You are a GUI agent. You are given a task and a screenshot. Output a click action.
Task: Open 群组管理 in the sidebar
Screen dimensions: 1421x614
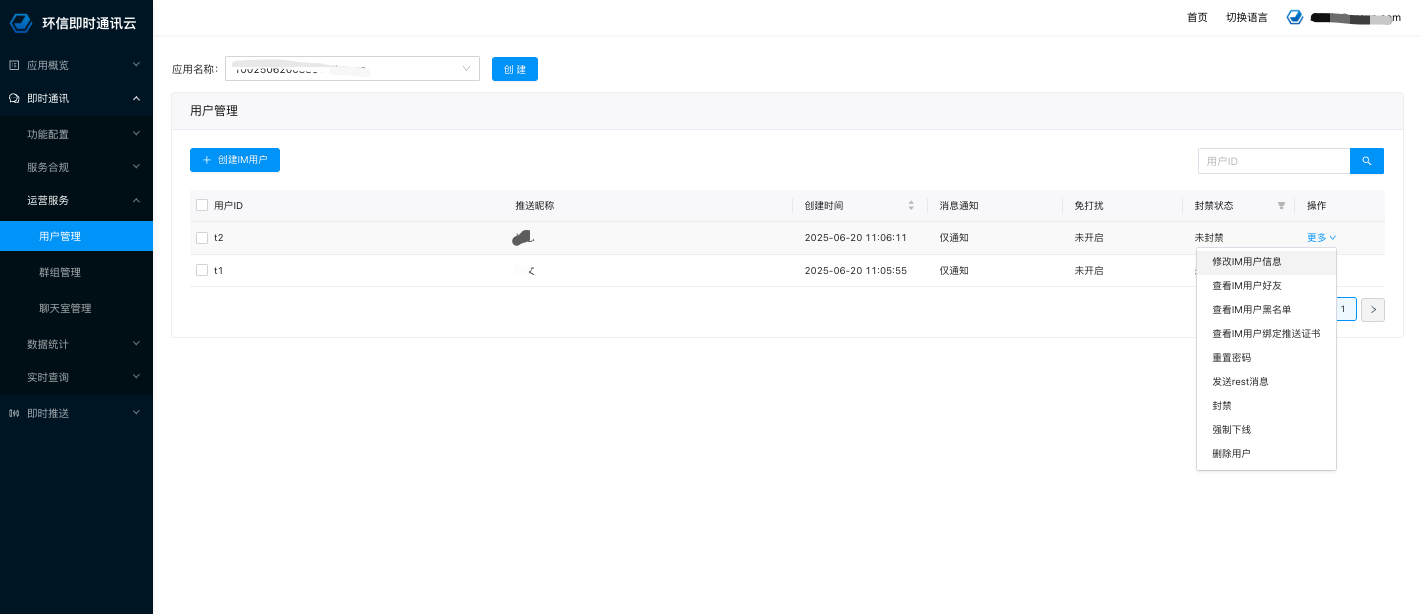(x=60, y=272)
